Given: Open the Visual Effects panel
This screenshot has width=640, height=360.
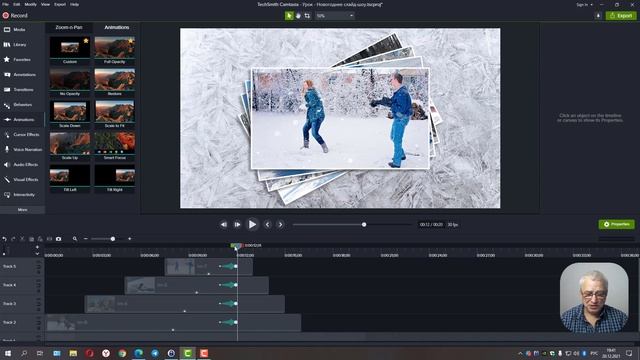Looking at the screenshot, I should [22, 180].
